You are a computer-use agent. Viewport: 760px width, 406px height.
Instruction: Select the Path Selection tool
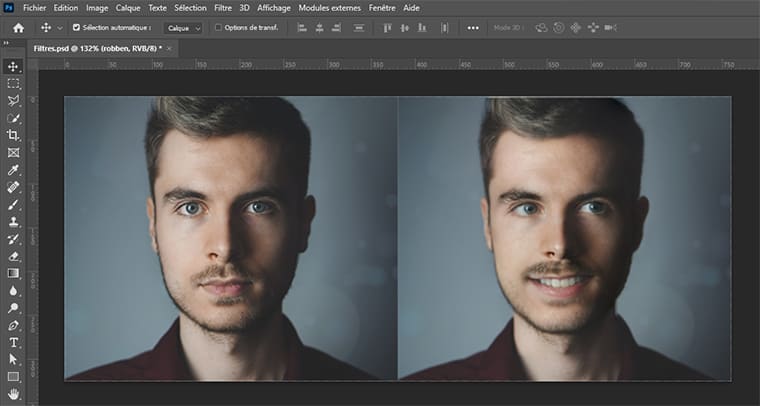click(x=13, y=359)
